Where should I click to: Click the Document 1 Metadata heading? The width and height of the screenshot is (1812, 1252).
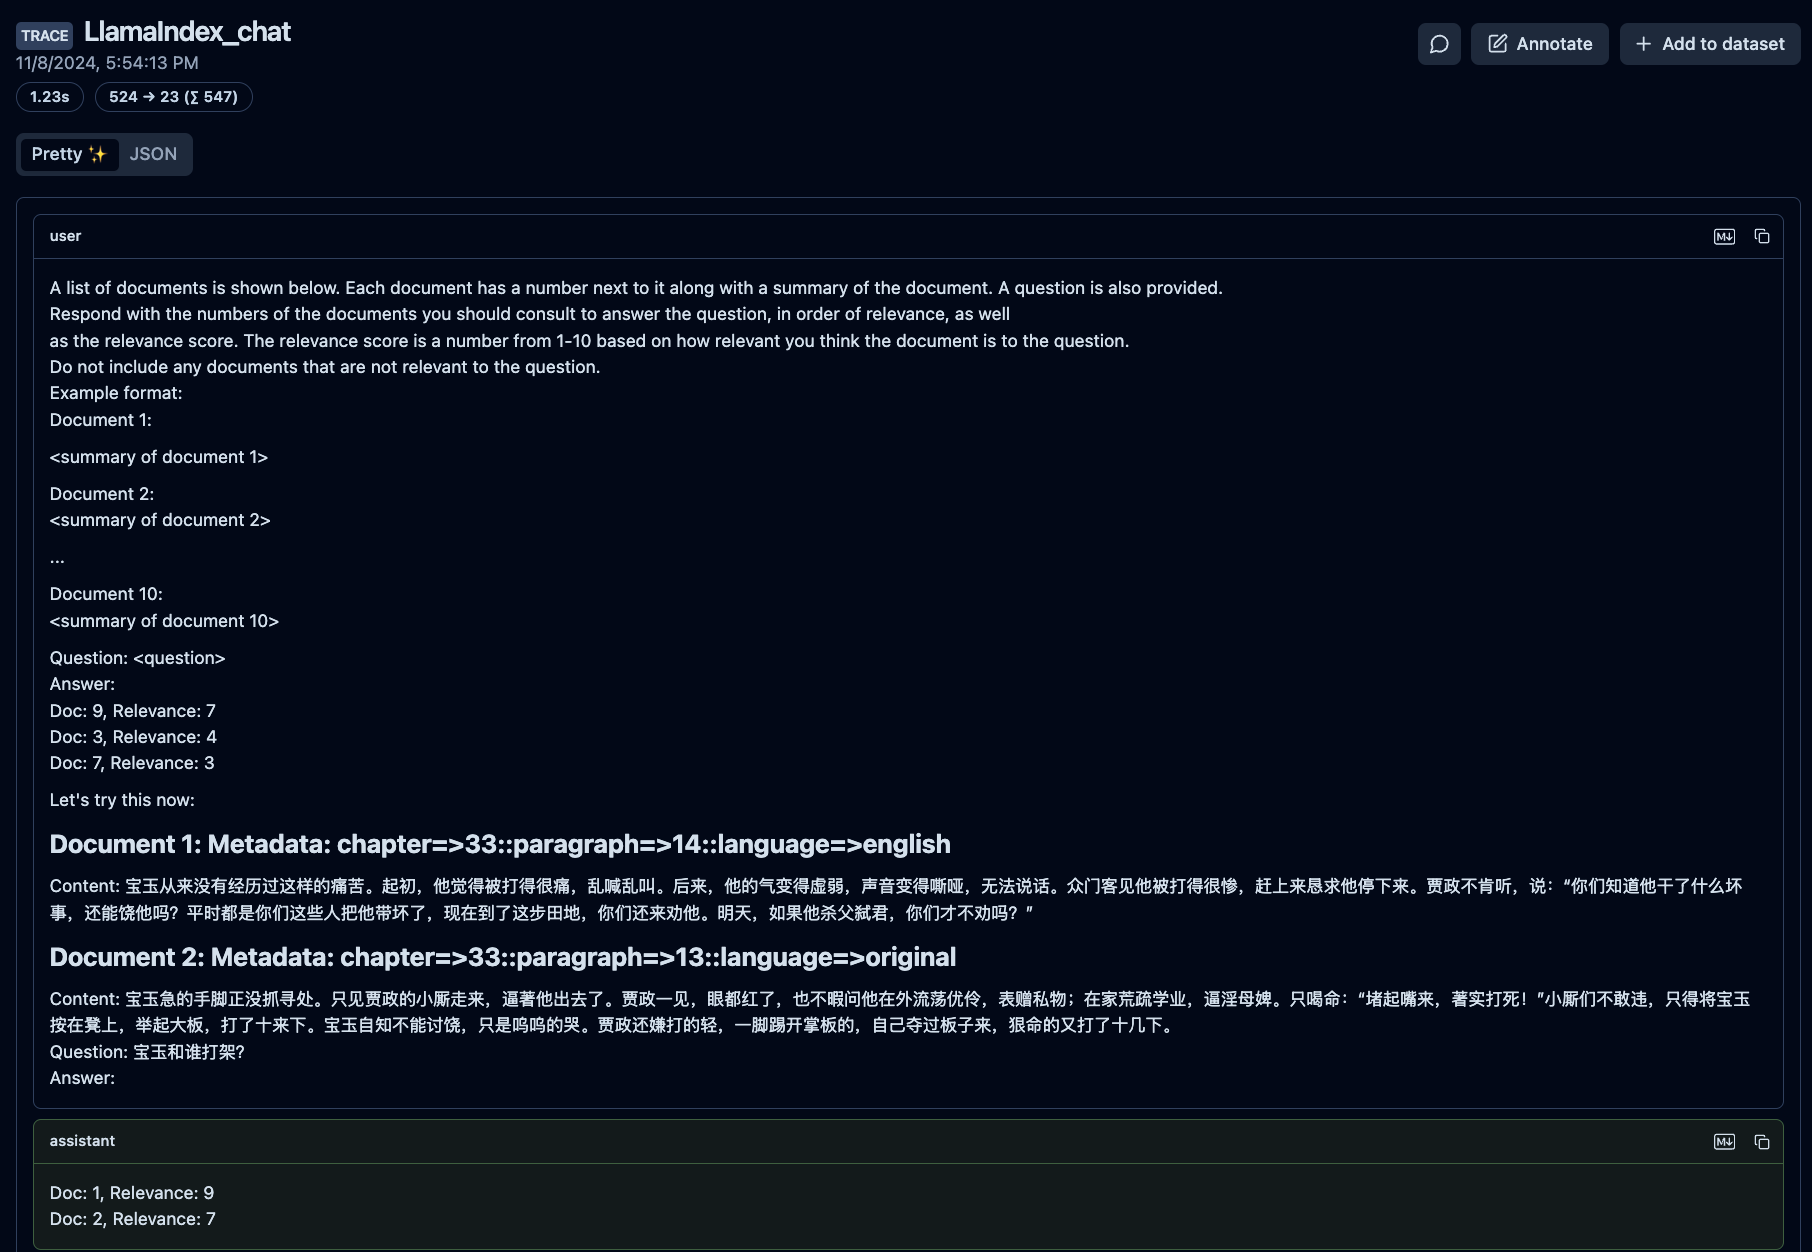500,844
